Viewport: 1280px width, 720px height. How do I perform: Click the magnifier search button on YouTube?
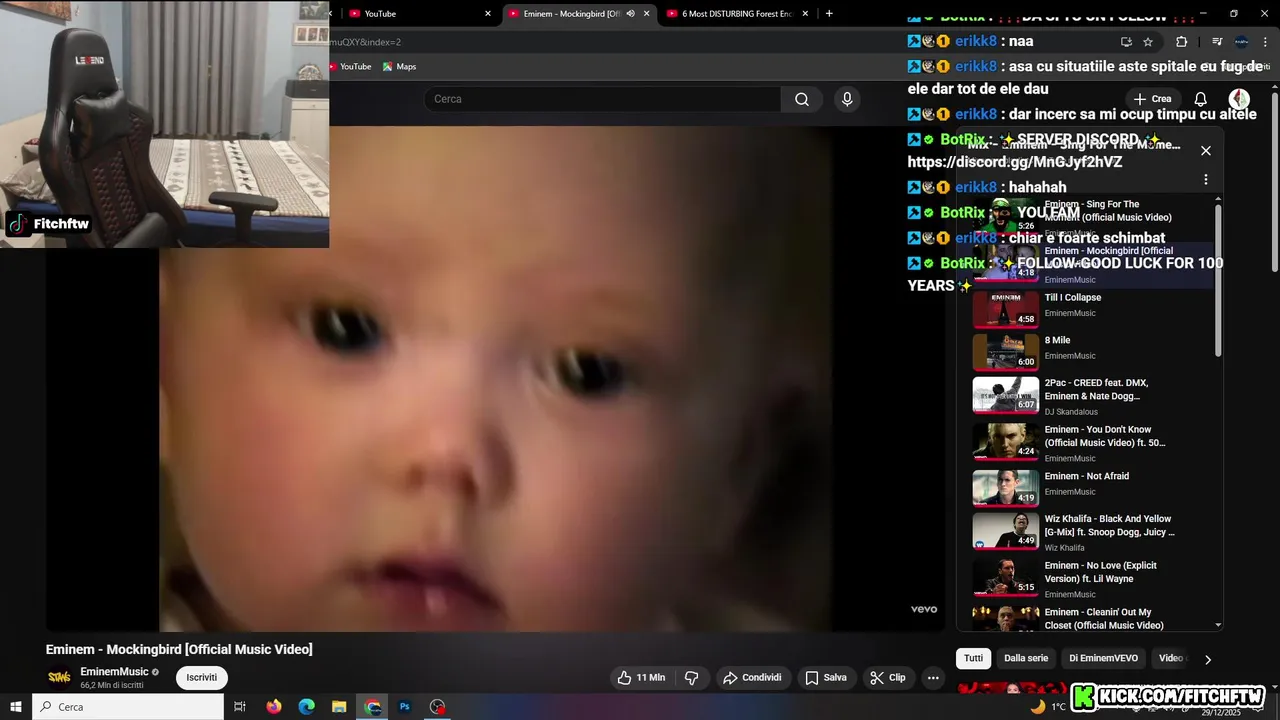pos(802,99)
